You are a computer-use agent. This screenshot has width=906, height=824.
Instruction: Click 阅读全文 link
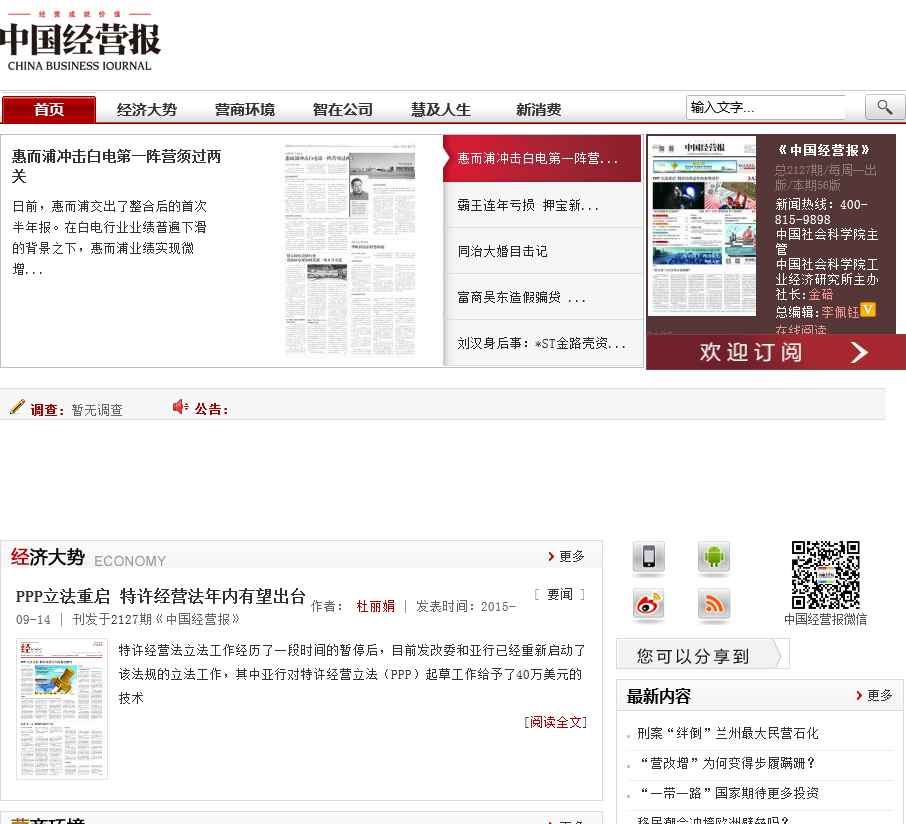click(555, 722)
